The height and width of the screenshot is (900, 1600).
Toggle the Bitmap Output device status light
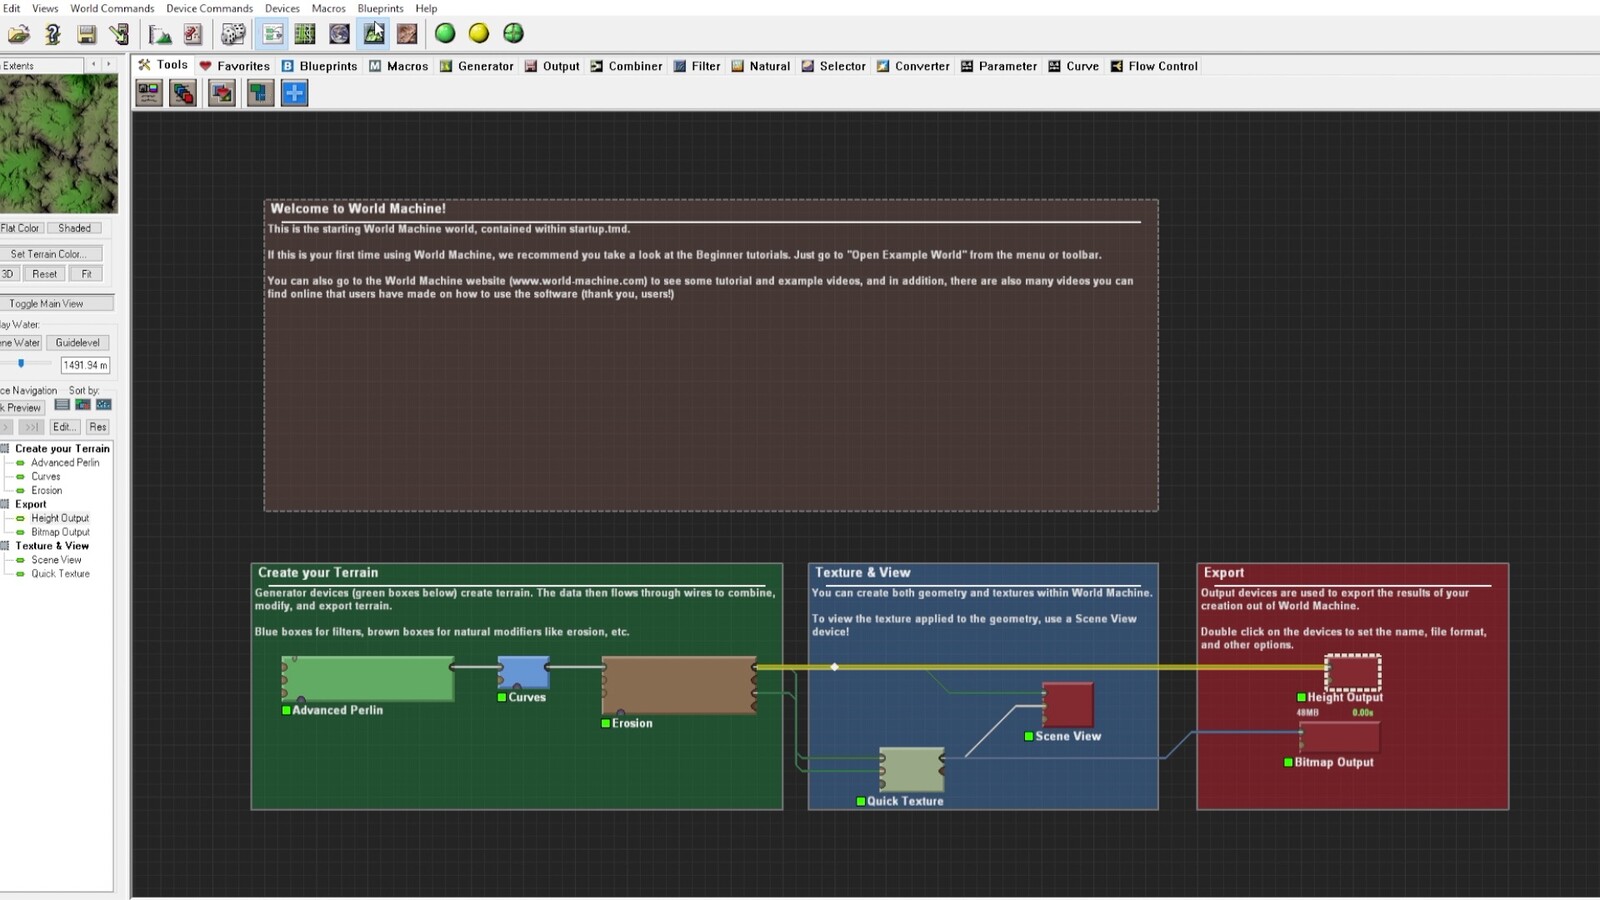point(1288,762)
